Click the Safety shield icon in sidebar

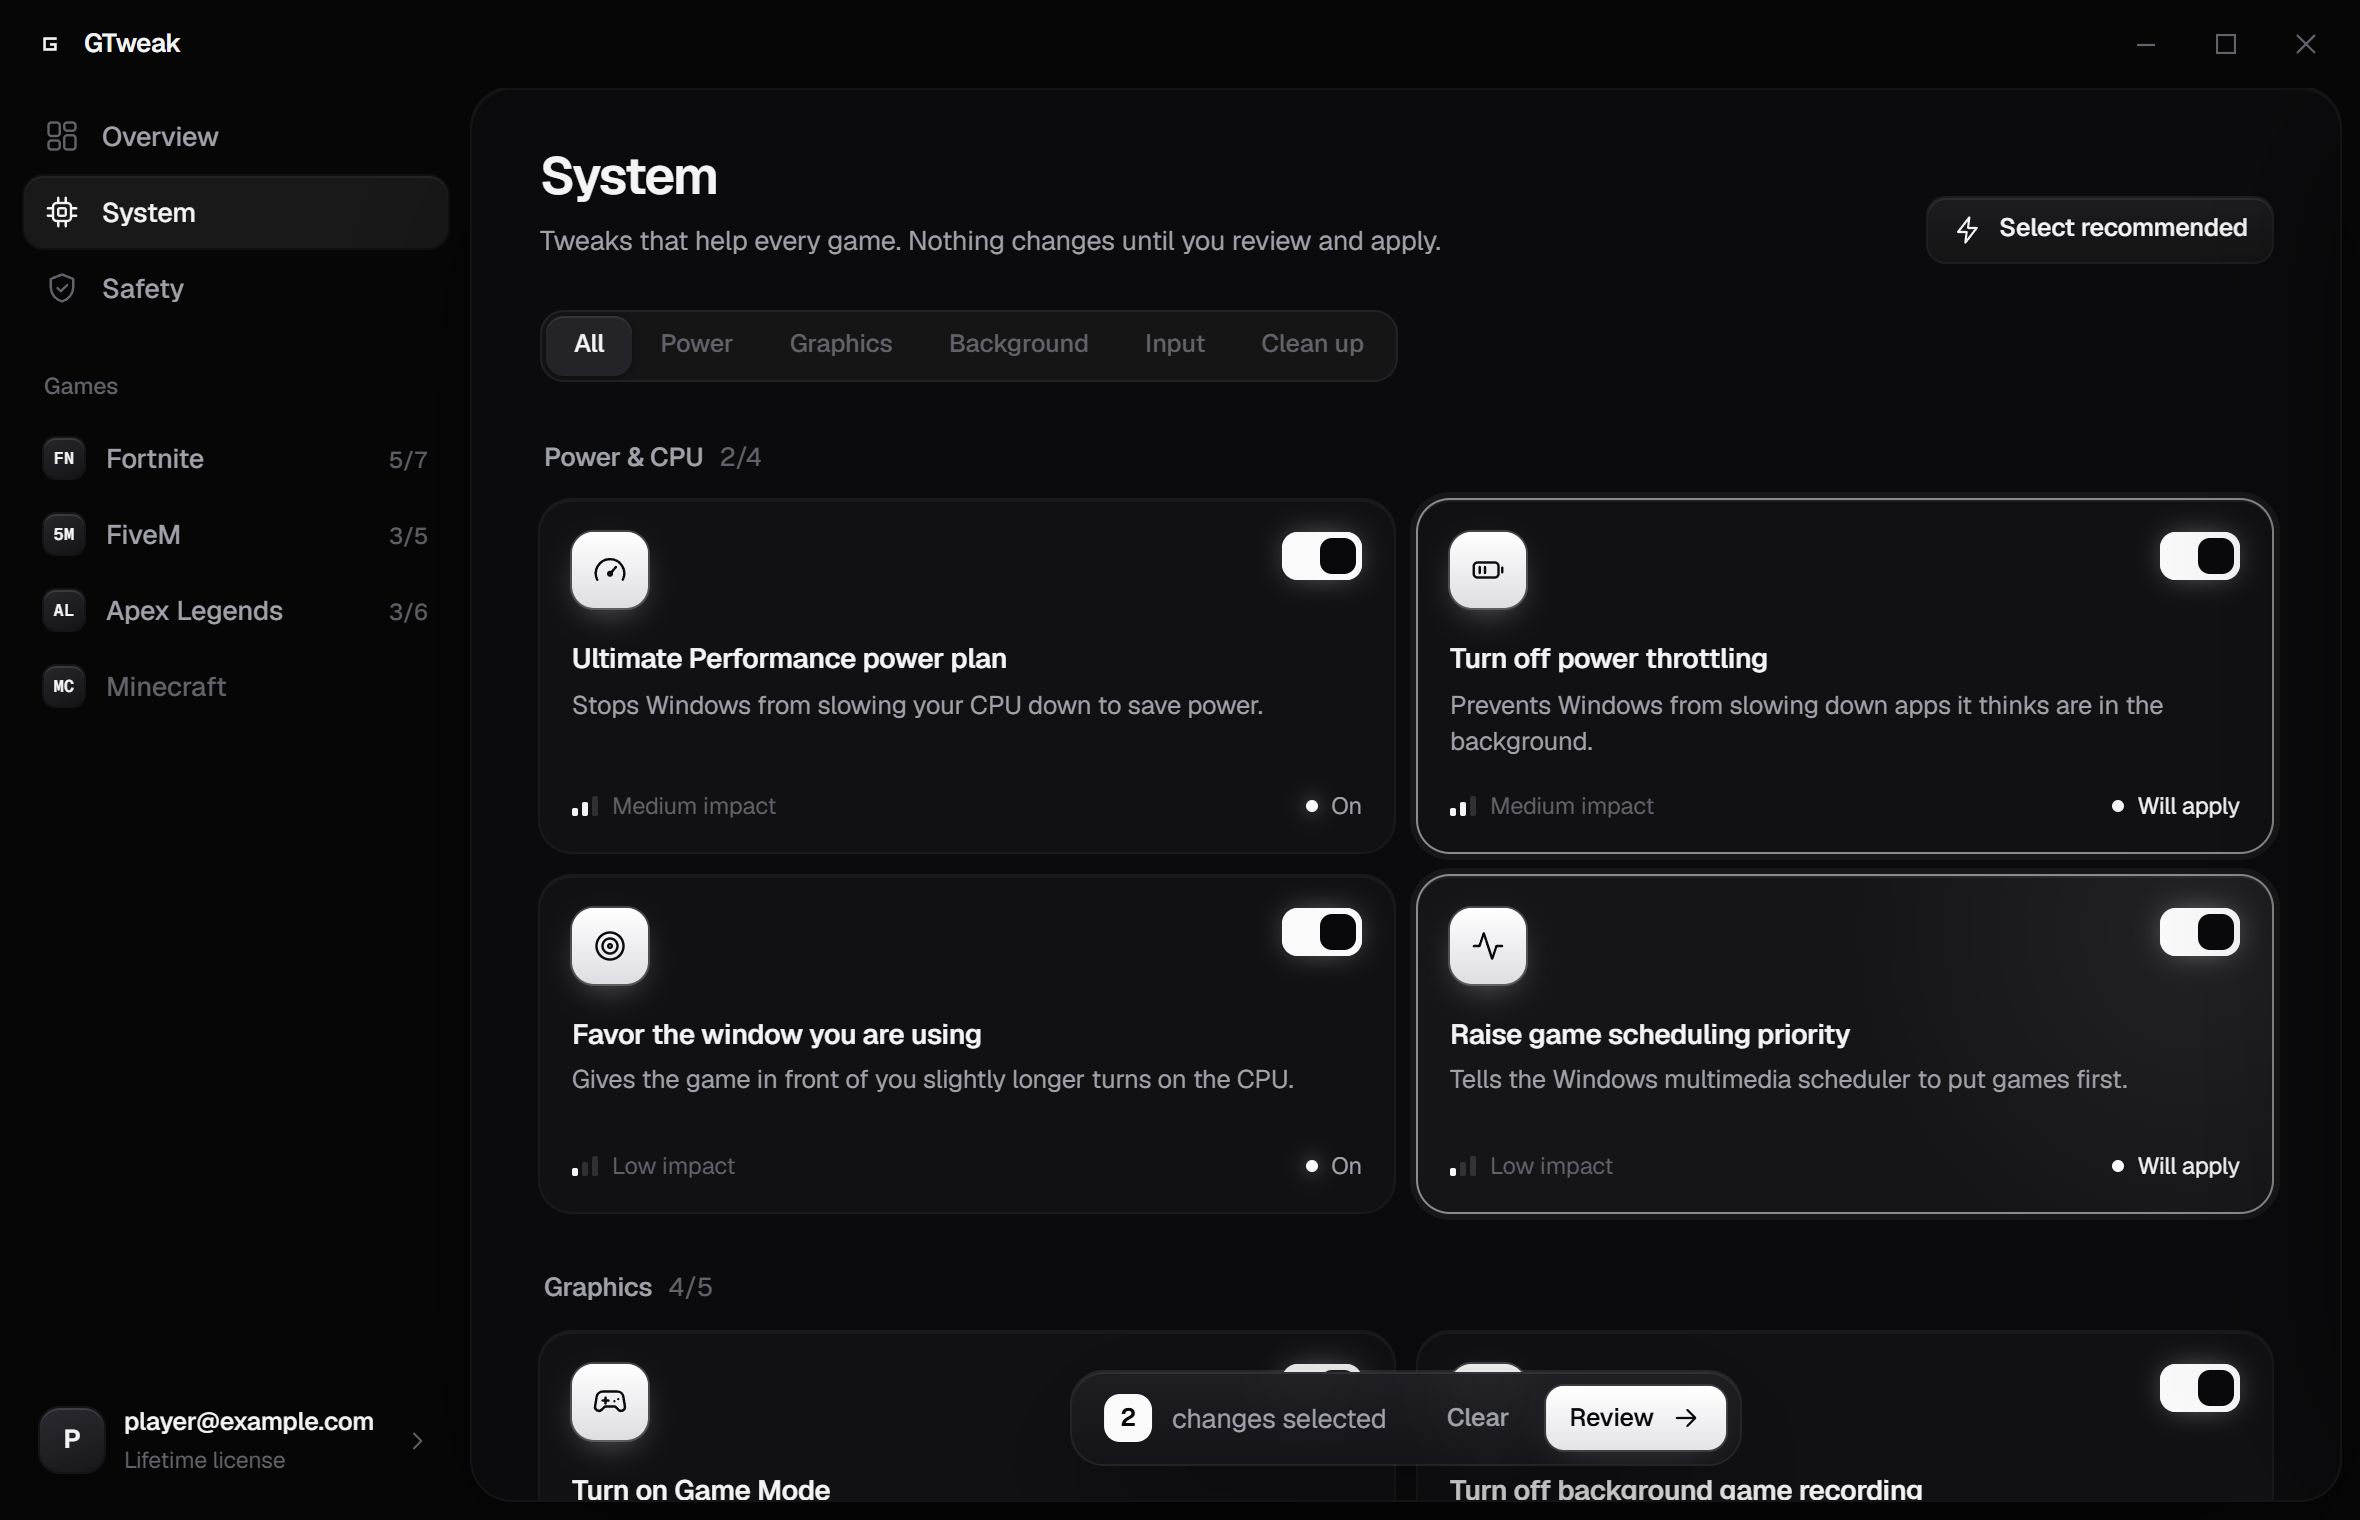point(62,288)
